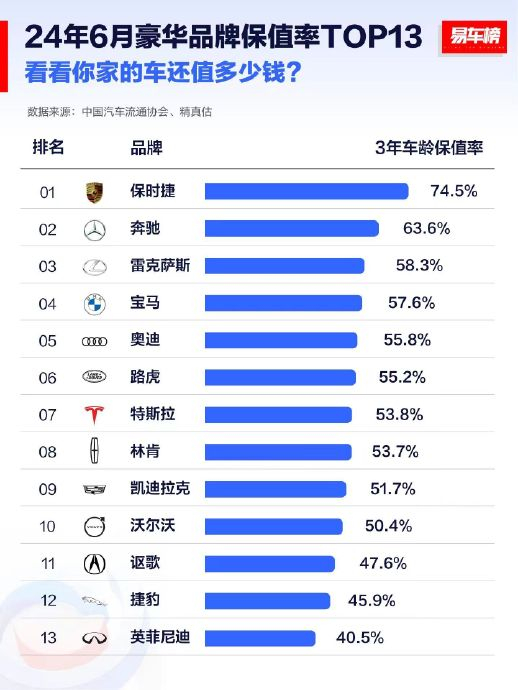Image resolution: width=518 pixels, height=690 pixels.
Task: Click the red Tesla logo
Action: pyautogui.click(x=94, y=415)
